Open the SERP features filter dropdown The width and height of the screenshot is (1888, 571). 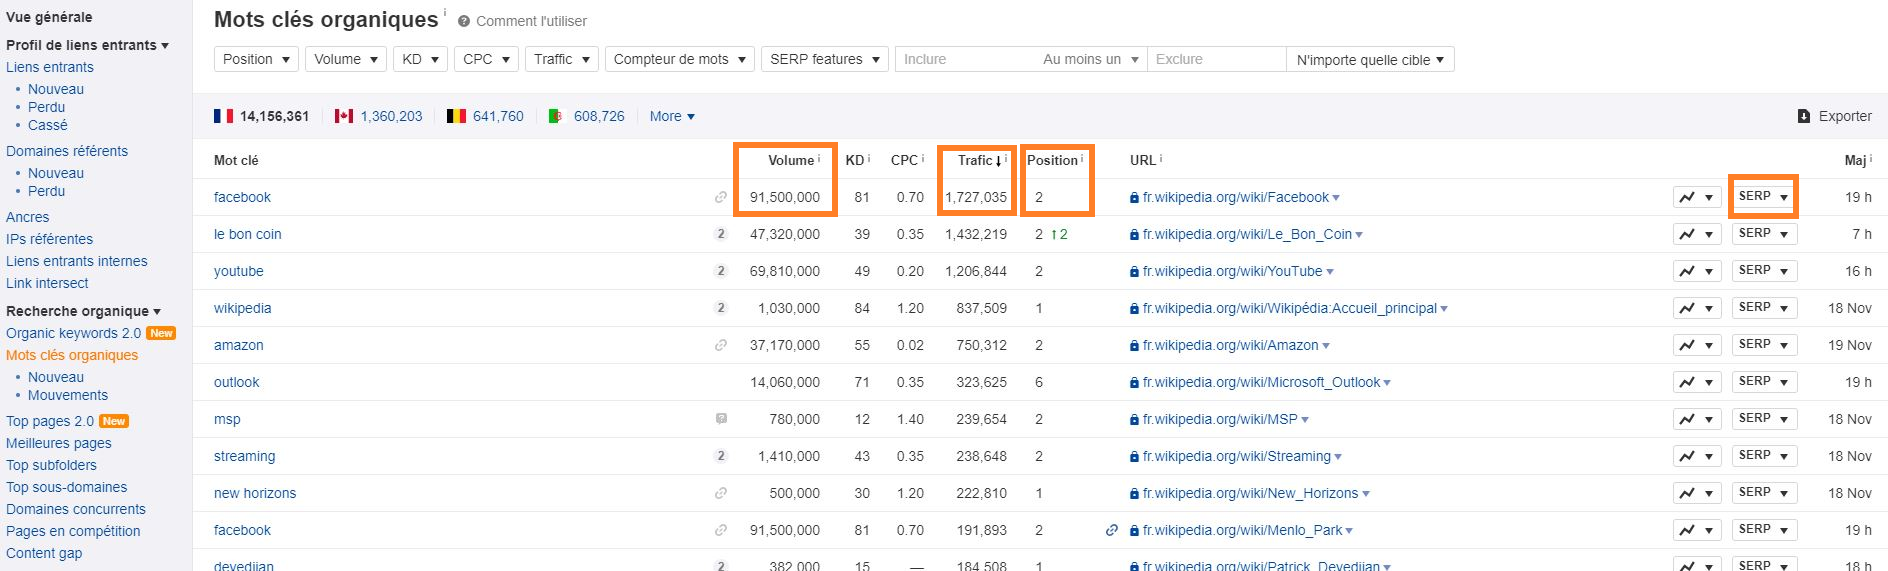pyautogui.click(x=825, y=59)
